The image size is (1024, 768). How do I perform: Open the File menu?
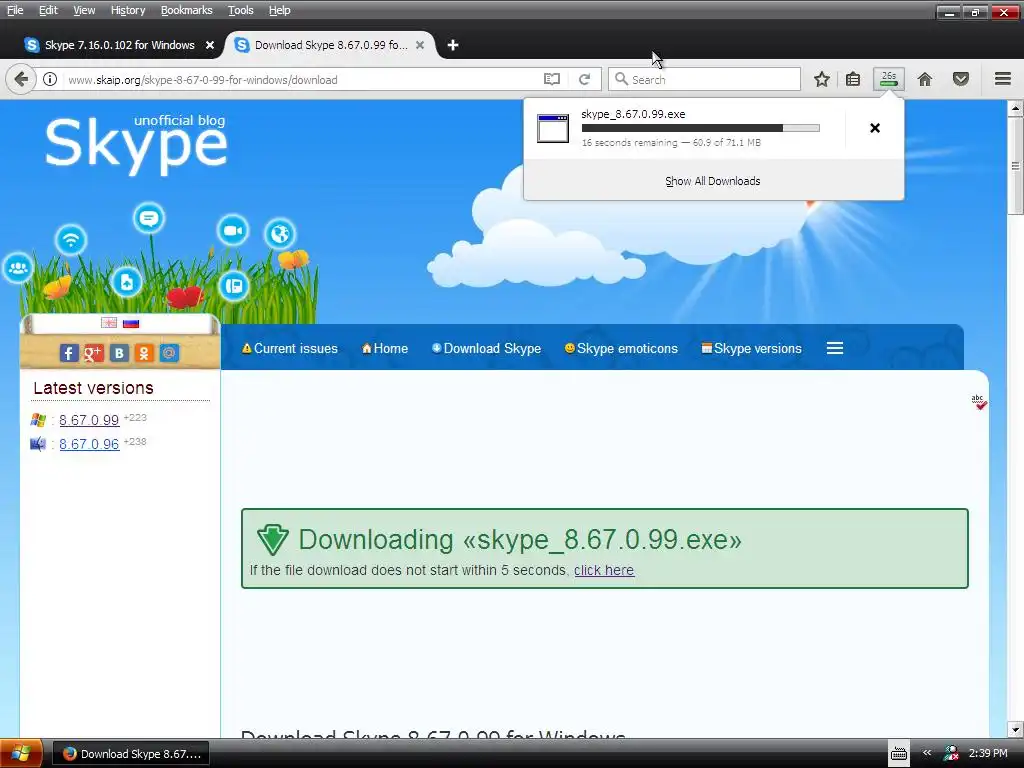(15, 10)
